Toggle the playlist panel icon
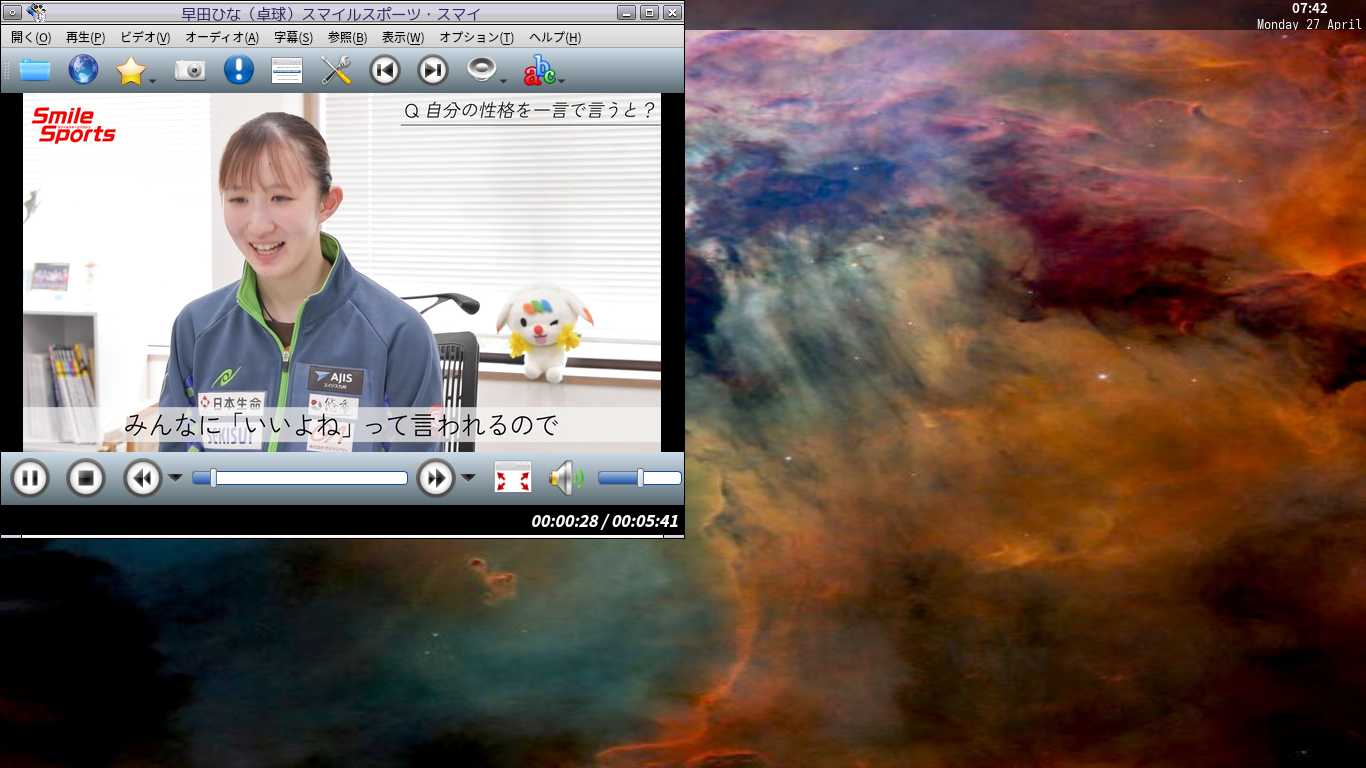This screenshot has width=1366, height=768. click(287, 70)
